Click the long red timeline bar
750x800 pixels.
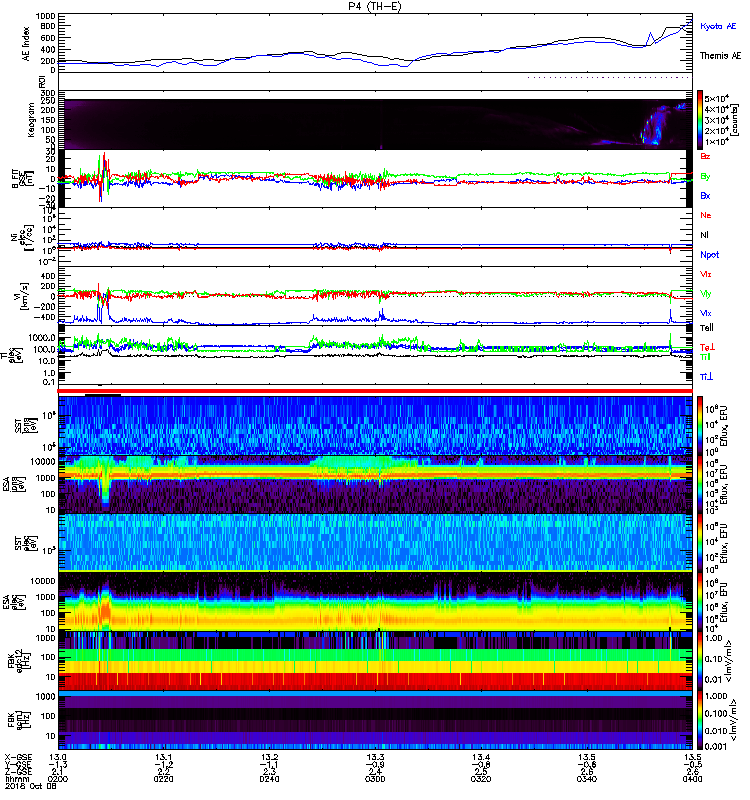click(375, 391)
